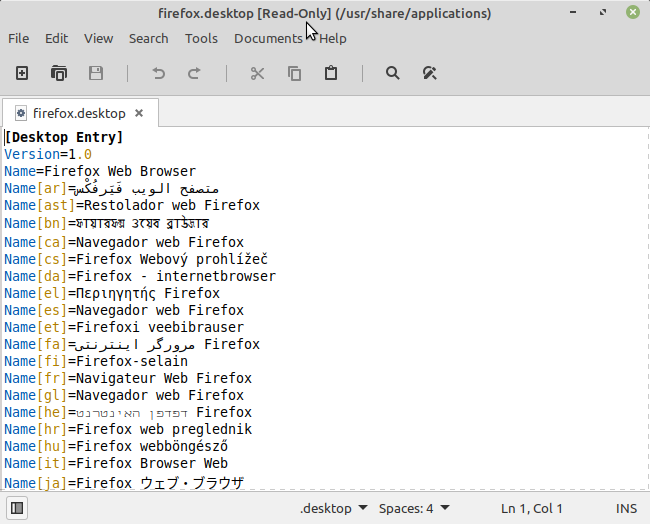This screenshot has width=650, height=524.
Task: Click the Open file toolbar icon
Action: pyautogui.click(x=59, y=73)
